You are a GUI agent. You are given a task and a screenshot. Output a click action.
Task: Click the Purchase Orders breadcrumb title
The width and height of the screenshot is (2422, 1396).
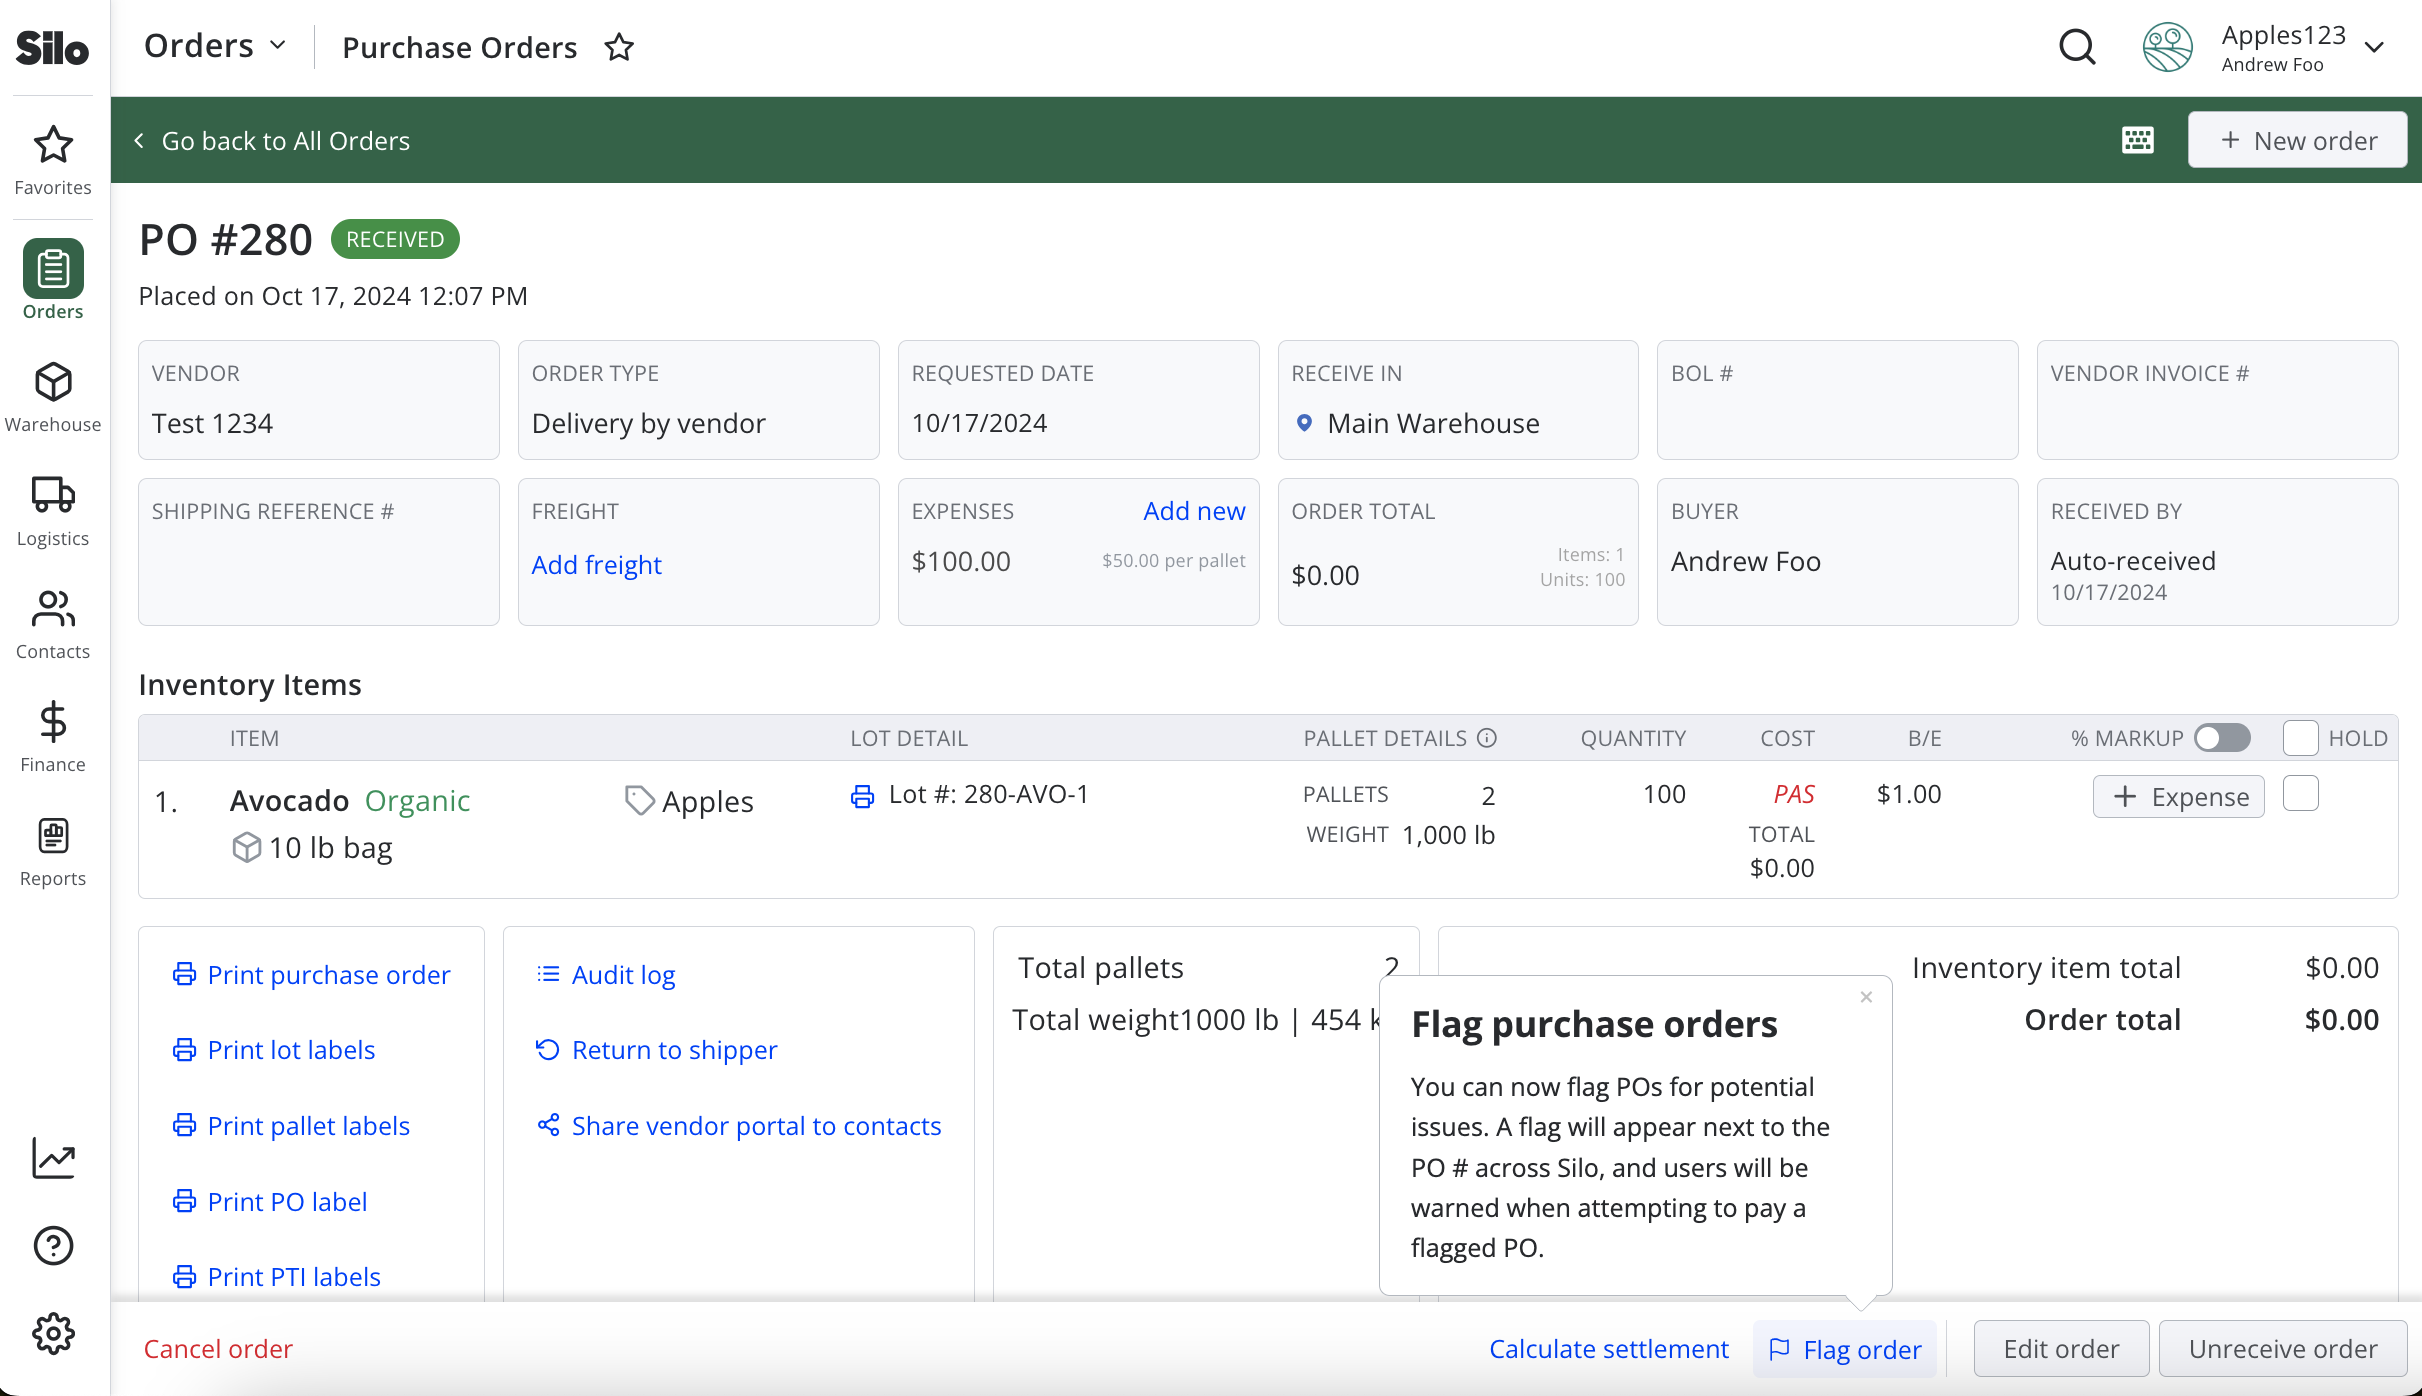coord(459,47)
